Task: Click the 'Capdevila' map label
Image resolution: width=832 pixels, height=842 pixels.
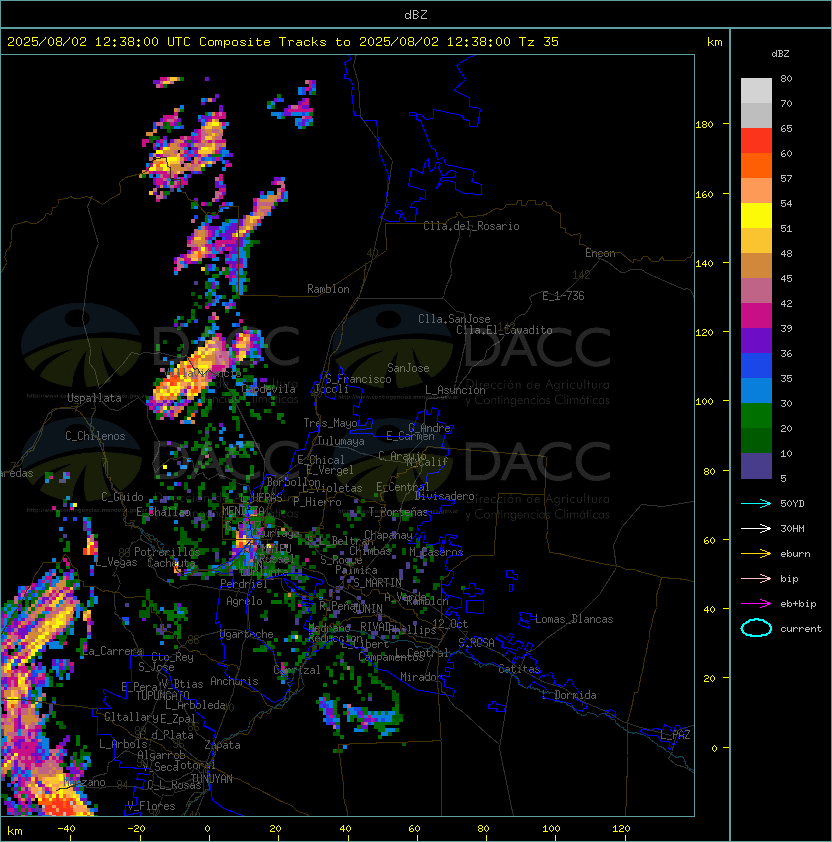Action: pos(268,389)
